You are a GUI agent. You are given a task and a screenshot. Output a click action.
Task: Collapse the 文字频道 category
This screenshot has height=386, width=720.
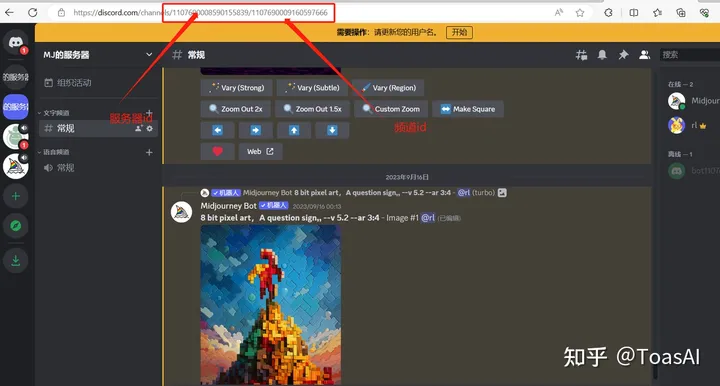[53, 113]
